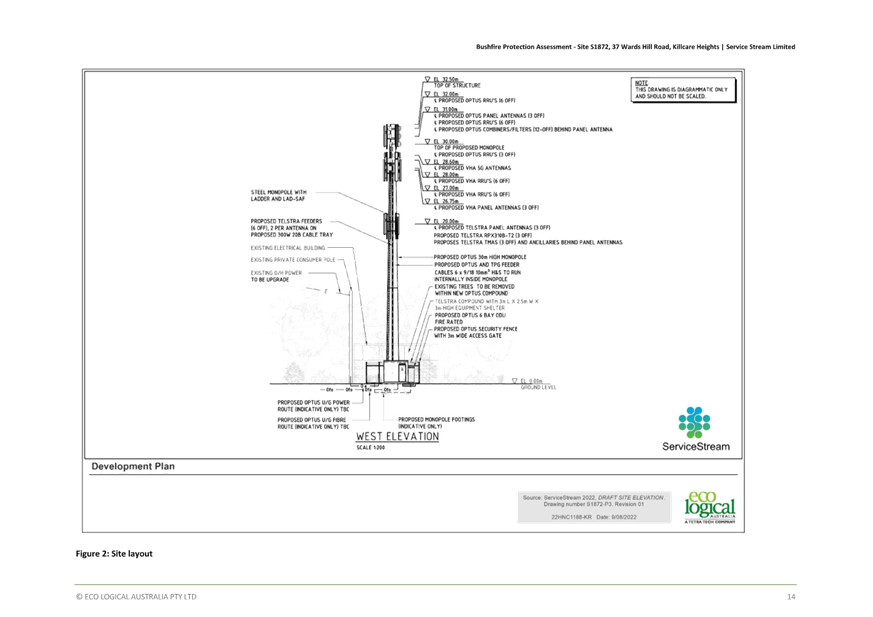The width and height of the screenshot is (873, 617).
Task: Click 'TELSTRA COMPOUND WITH 3m L X 2.5m W' annotation
Action: tap(486, 305)
